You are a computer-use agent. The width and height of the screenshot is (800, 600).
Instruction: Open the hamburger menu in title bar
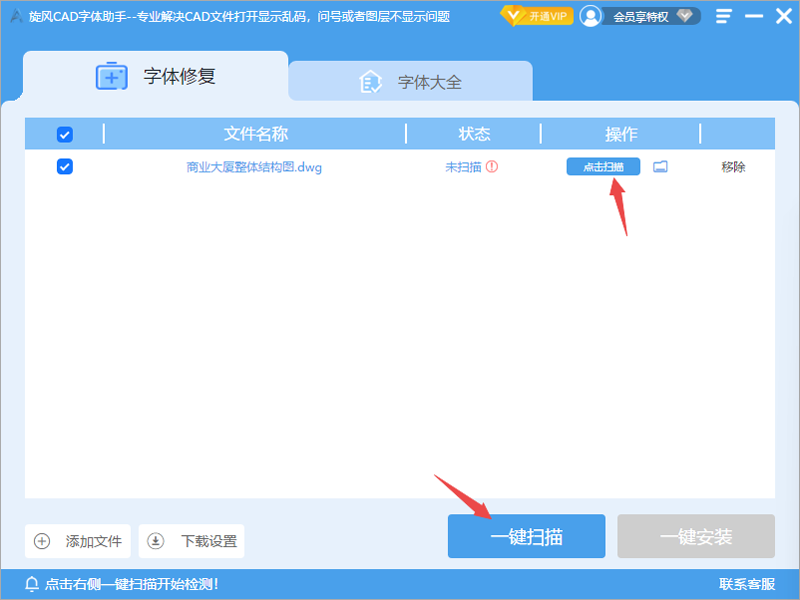722,15
